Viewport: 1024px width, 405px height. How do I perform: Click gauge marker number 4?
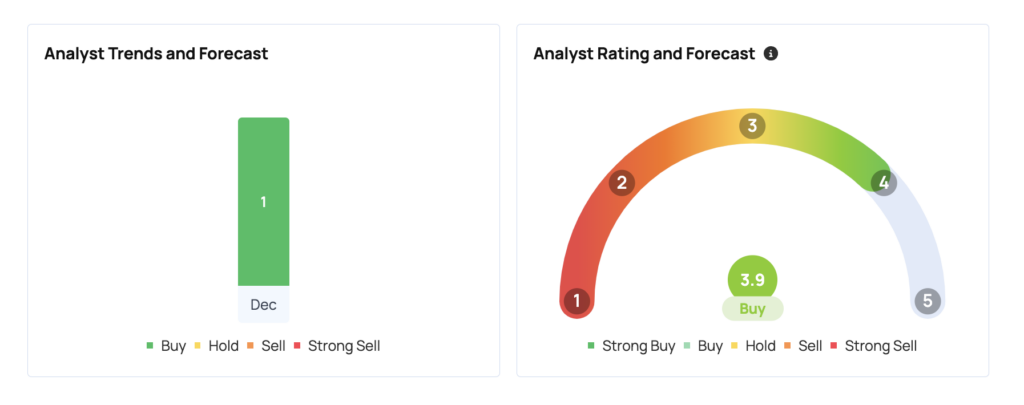881,182
